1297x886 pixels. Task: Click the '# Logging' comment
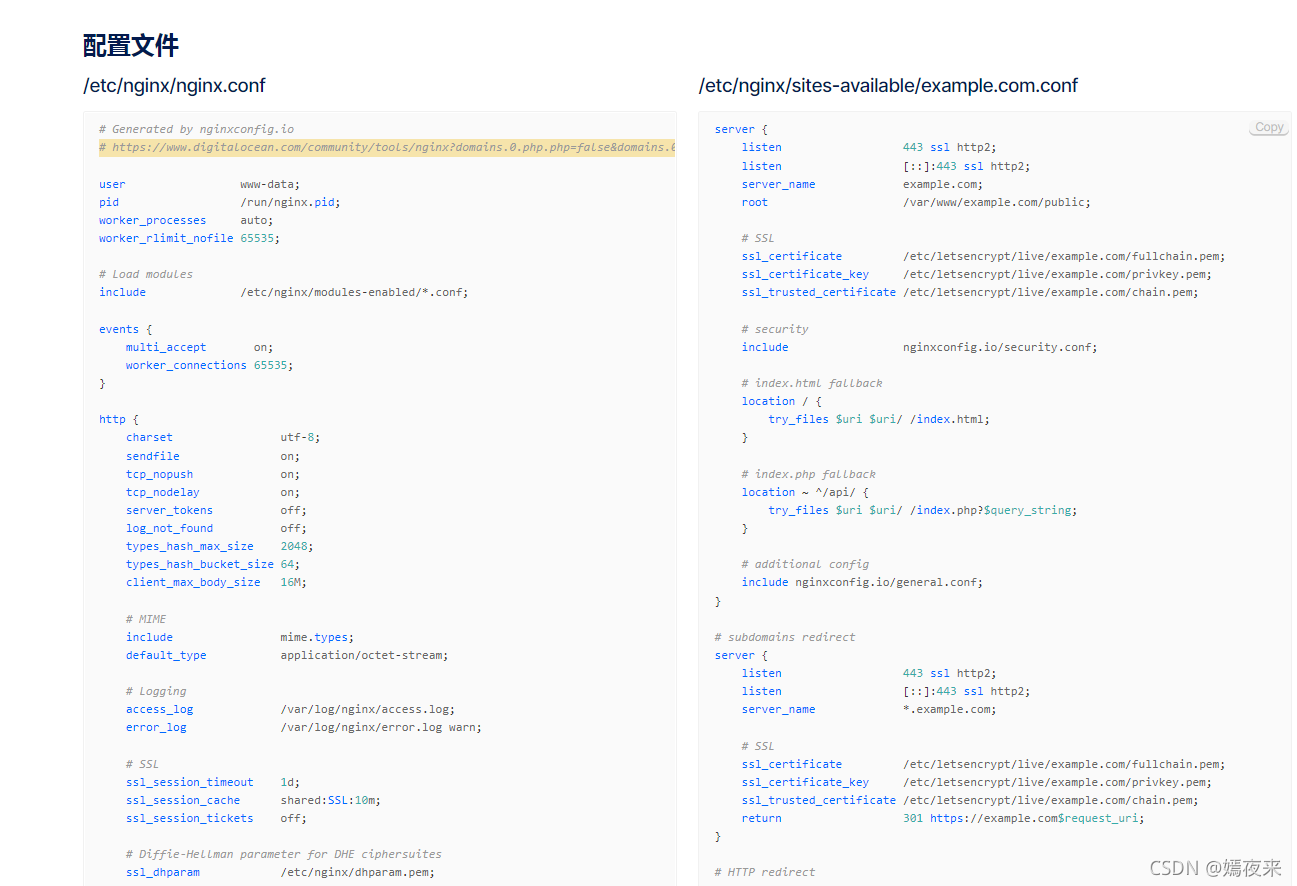(156, 691)
